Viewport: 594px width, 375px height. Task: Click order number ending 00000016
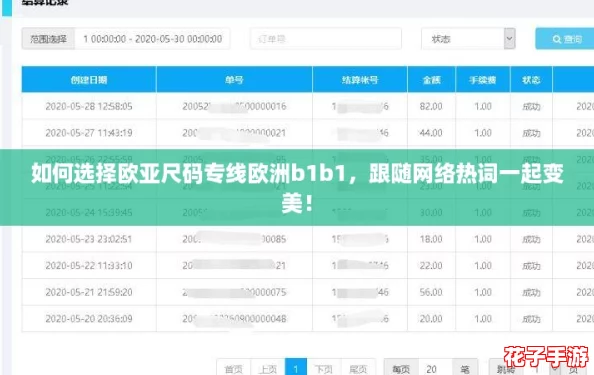tap(234, 106)
